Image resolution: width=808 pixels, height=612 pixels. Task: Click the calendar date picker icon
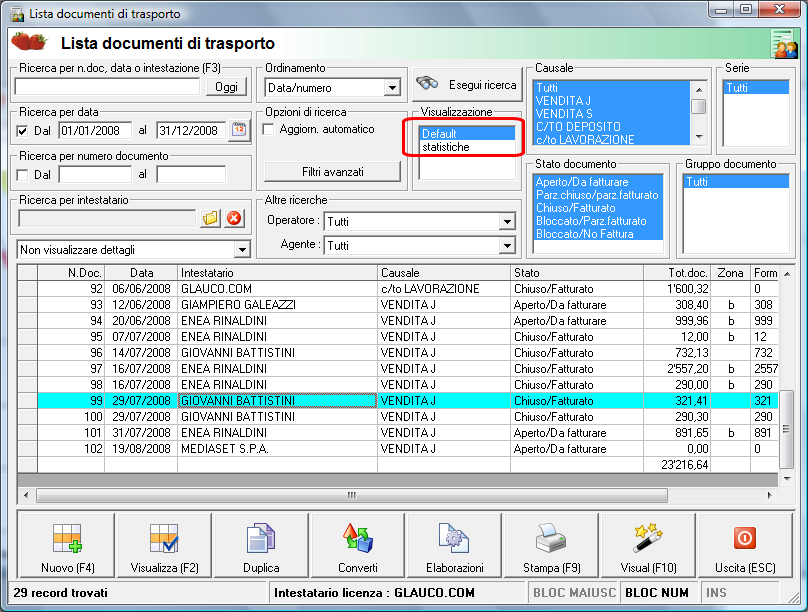tap(239, 130)
